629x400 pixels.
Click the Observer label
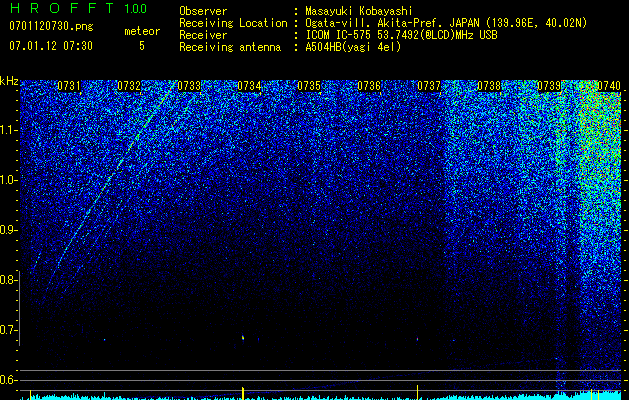point(203,12)
